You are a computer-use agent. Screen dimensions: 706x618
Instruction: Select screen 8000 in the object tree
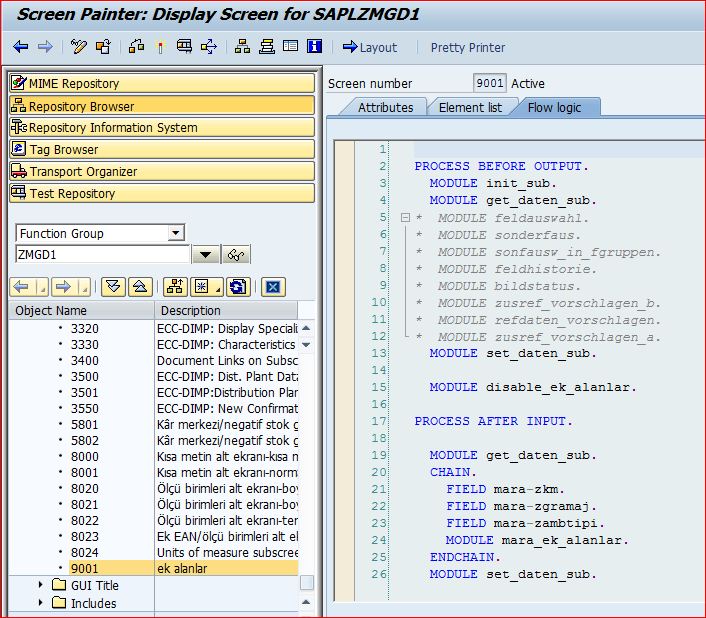click(x=85, y=456)
